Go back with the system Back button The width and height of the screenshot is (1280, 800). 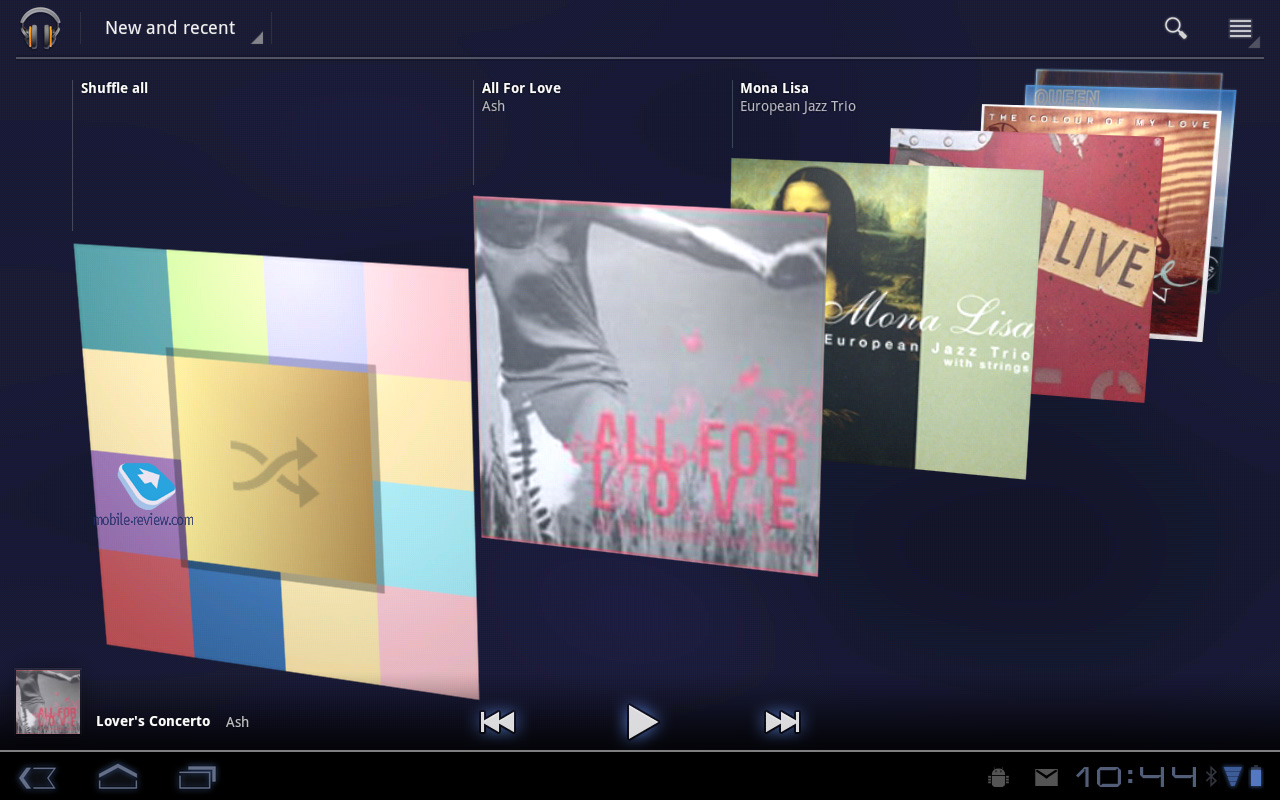coord(37,777)
